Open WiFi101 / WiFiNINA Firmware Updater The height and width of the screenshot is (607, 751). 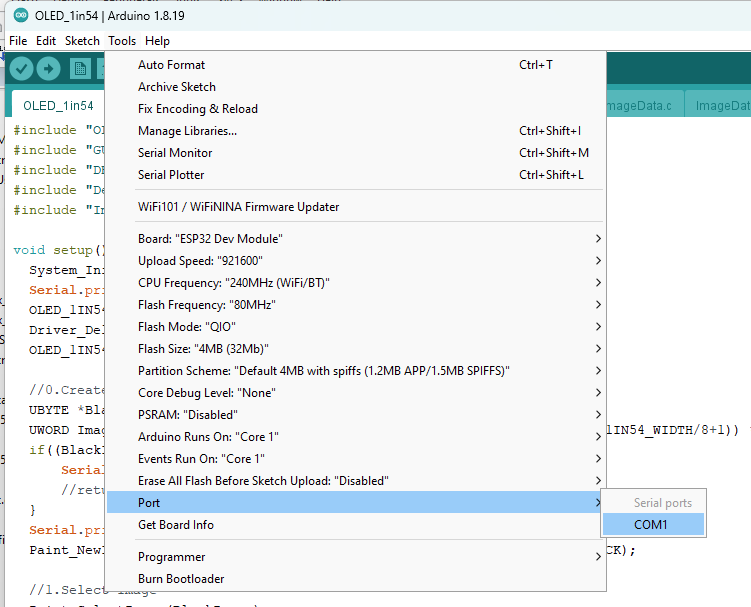(356, 207)
